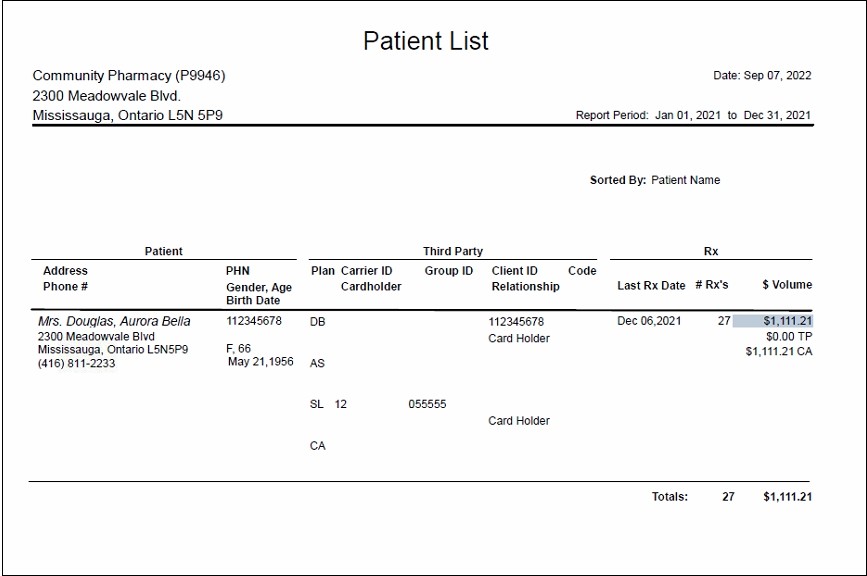This screenshot has height=576, width=867.
Task: Click the DB plan code entry
Action: 317,323
